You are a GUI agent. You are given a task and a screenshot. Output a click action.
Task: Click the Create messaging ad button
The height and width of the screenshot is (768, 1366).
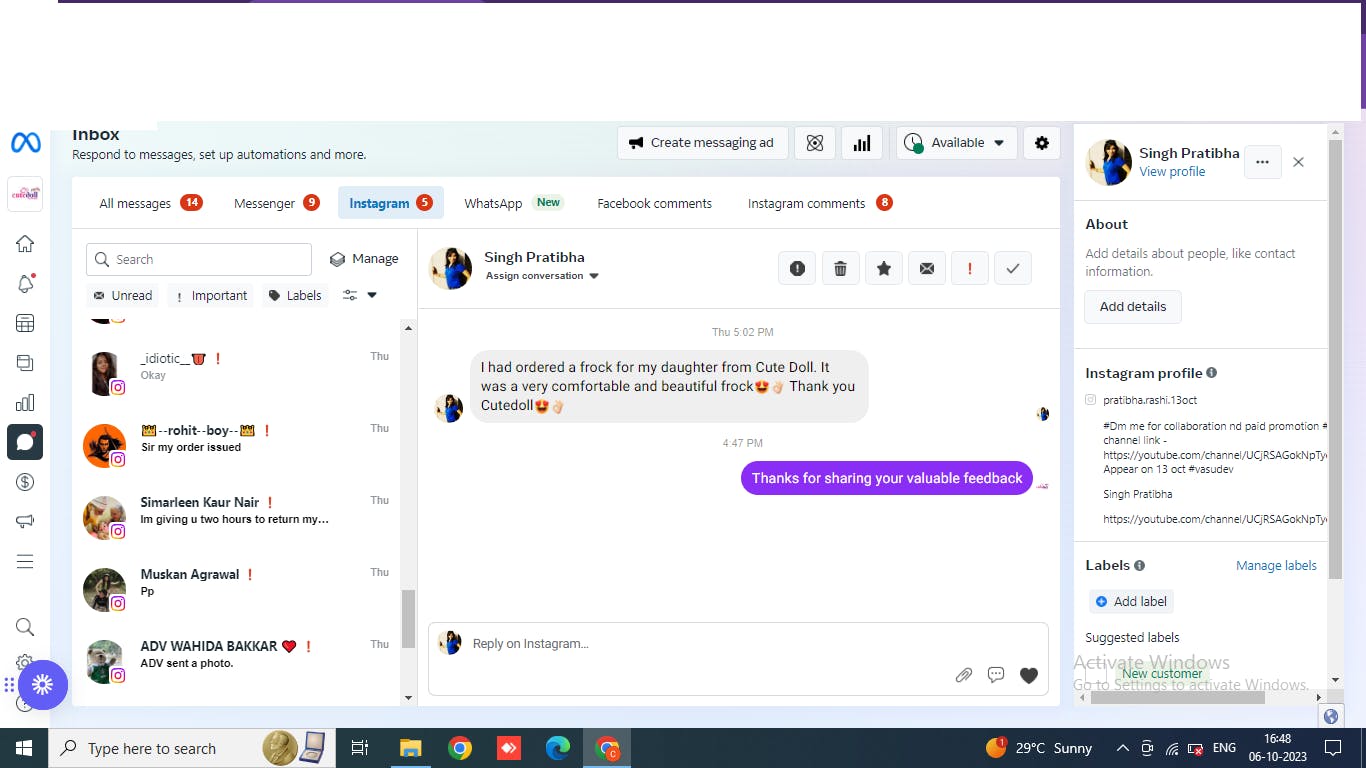702,143
